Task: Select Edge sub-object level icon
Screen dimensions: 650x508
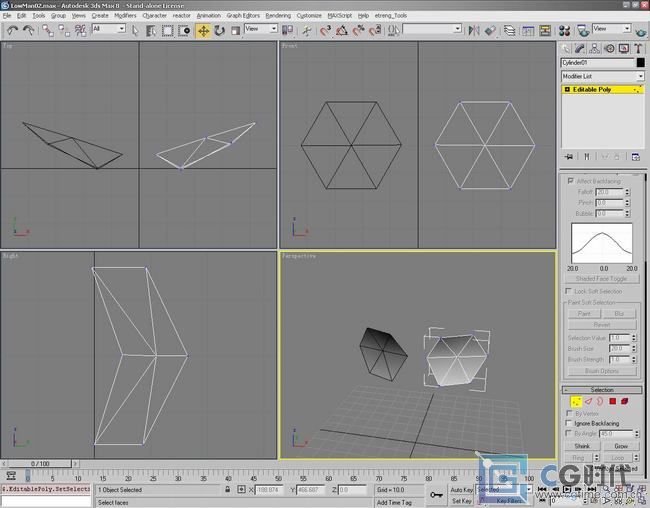Action: coord(589,401)
